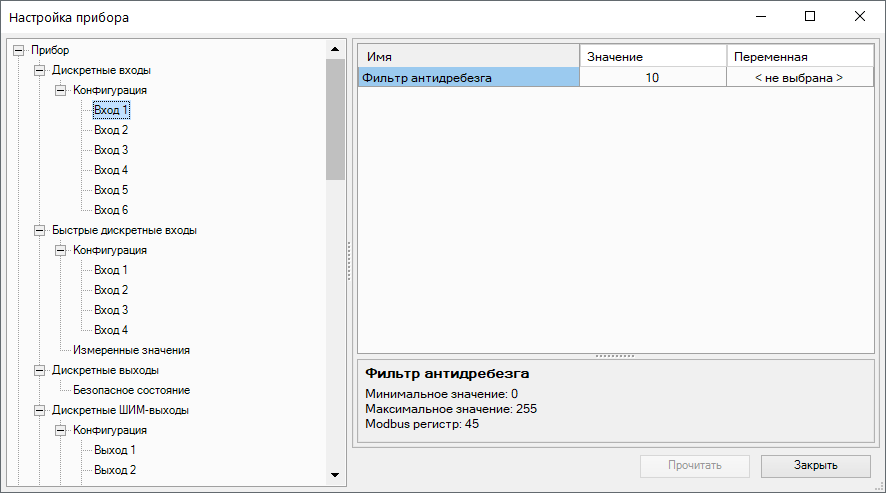
Task: Collapse the Дискретные входы node
Action: [x=39, y=70]
